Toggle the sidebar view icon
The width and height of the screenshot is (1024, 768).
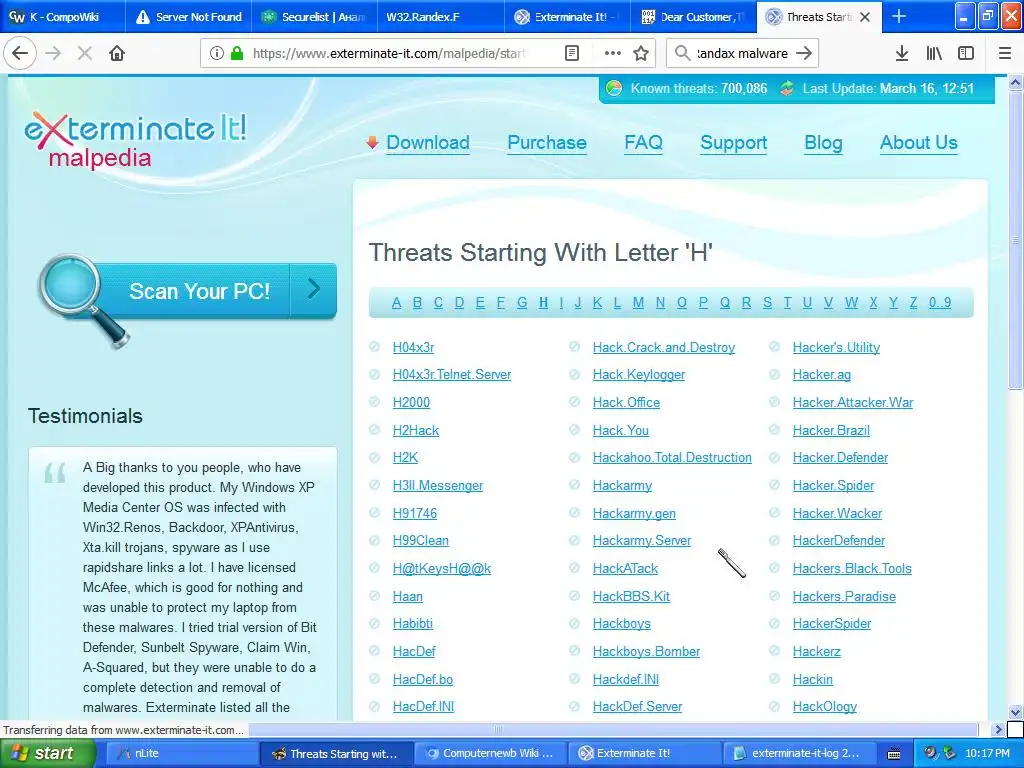[966, 54]
